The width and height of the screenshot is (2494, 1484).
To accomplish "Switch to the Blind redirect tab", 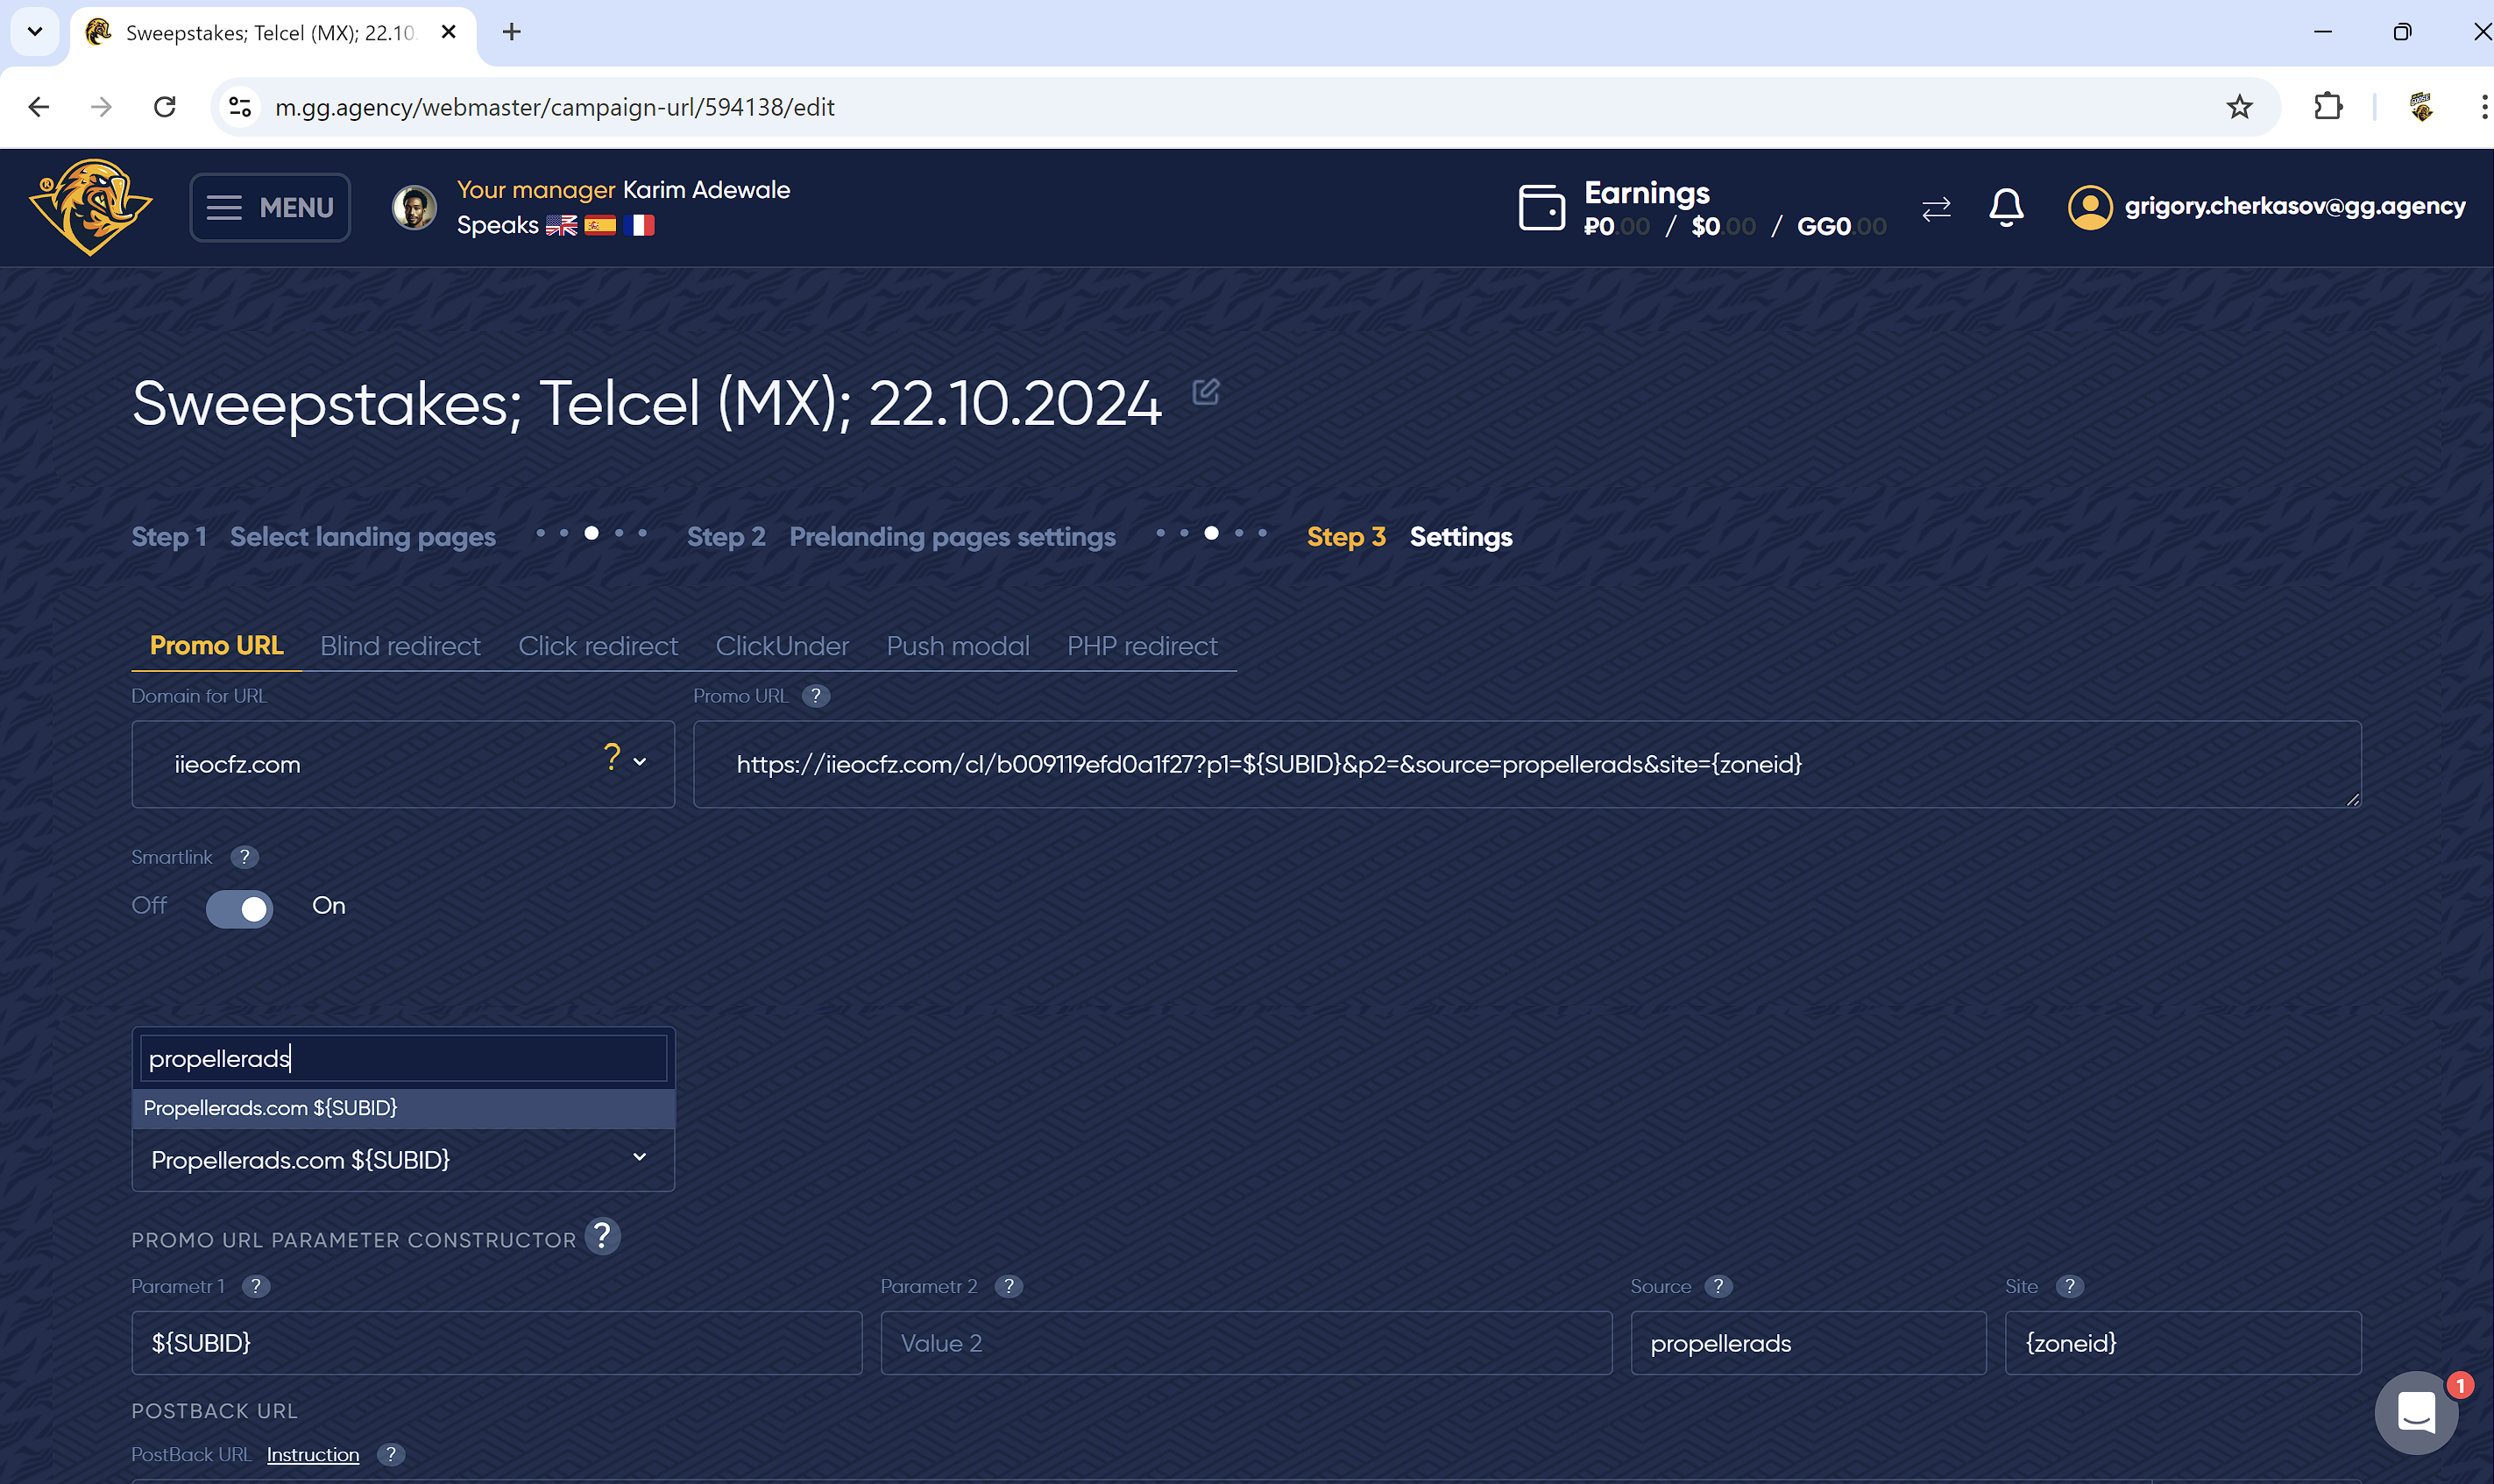I will (x=400, y=646).
